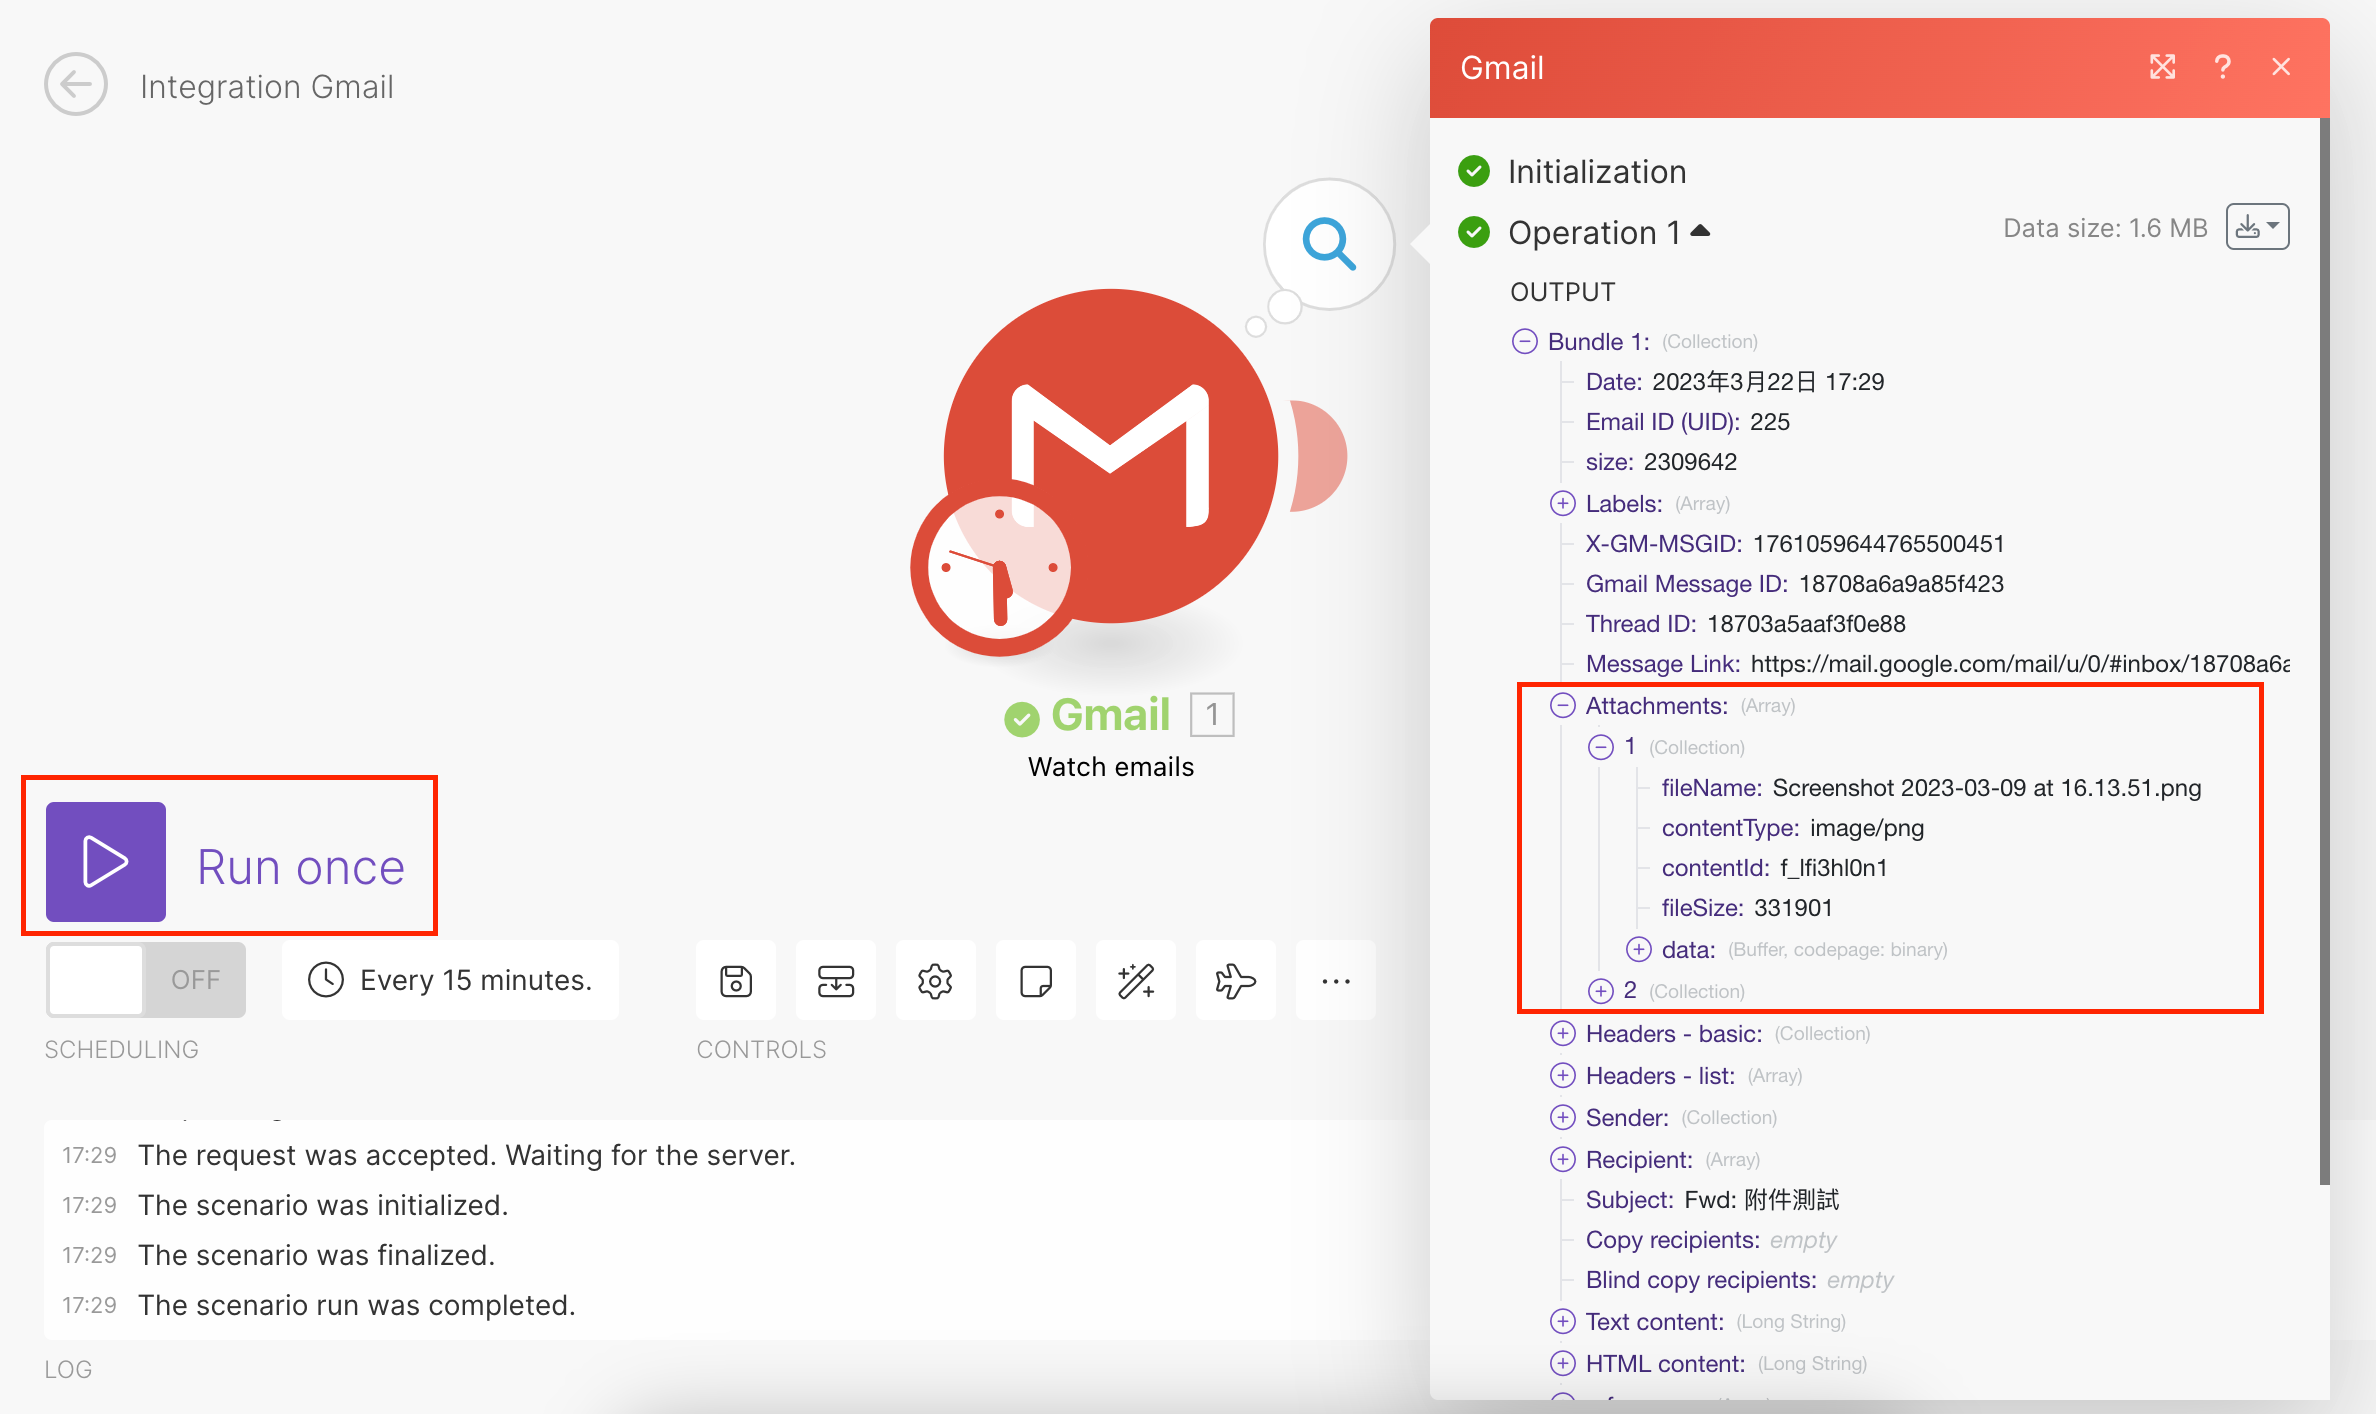The height and width of the screenshot is (1414, 2376).
Task: Click the export blueprint icon next to save
Action: pyautogui.click(x=835, y=980)
